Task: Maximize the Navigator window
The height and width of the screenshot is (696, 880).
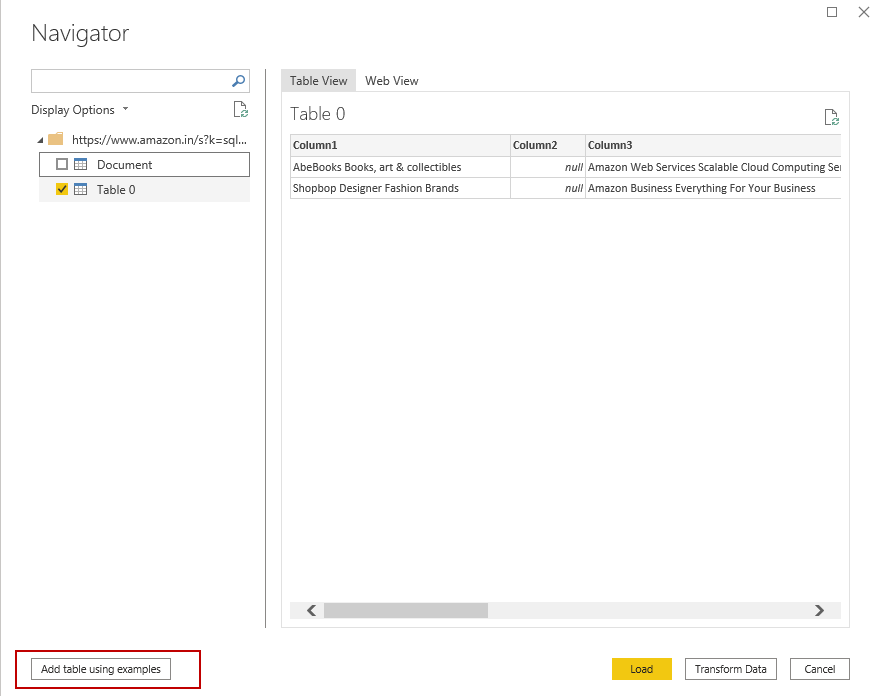Action: click(x=832, y=12)
